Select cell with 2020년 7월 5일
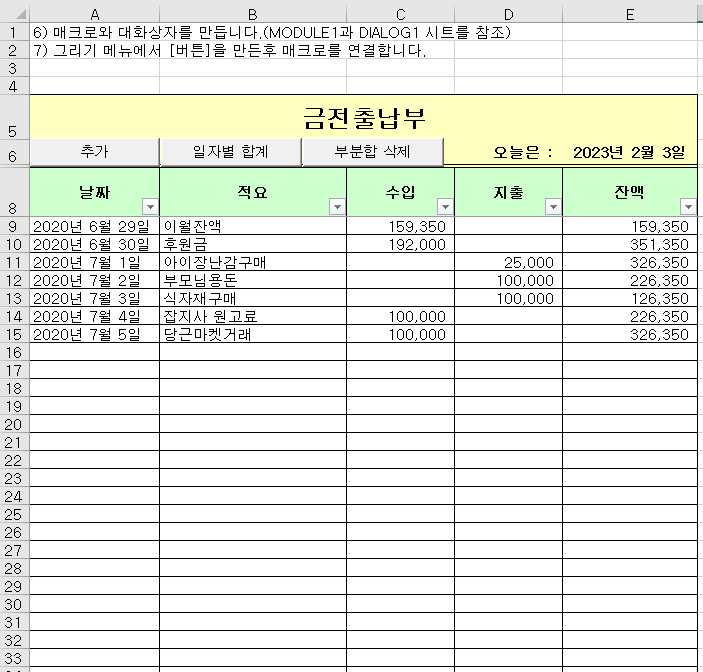This screenshot has width=703, height=672. [95, 334]
